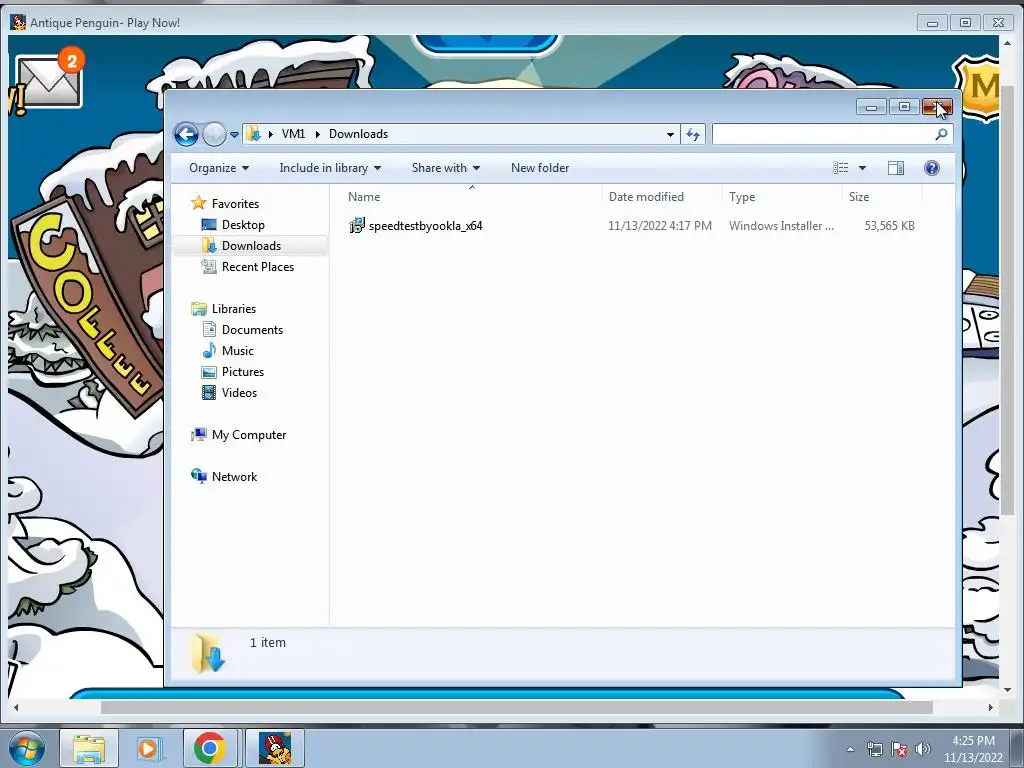Launch Windows Media Player from taskbar
This screenshot has height=768, width=1024.
click(x=149, y=748)
